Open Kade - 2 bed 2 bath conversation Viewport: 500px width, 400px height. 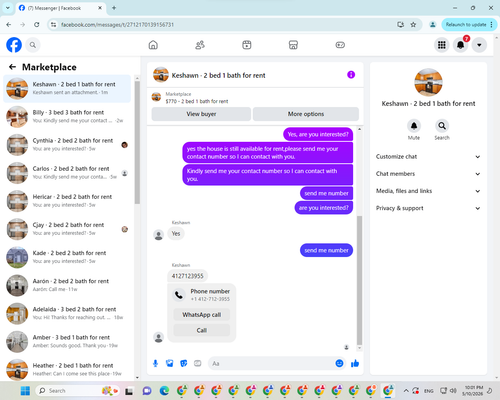(x=67, y=257)
